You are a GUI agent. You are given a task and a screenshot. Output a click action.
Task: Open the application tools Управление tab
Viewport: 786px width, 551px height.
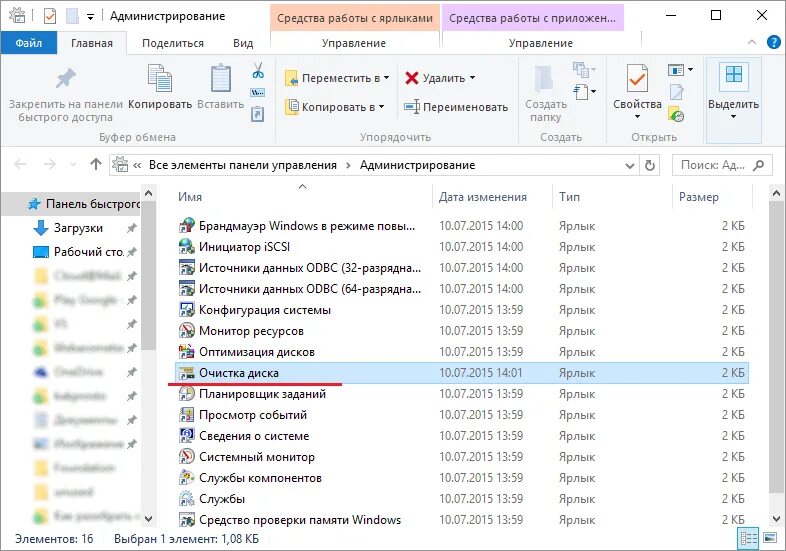(x=541, y=43)
